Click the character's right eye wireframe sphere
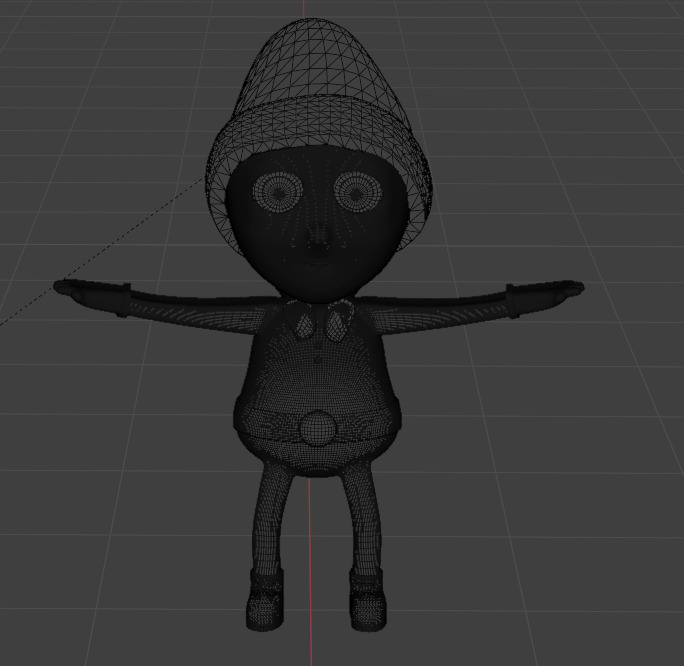 278,192
